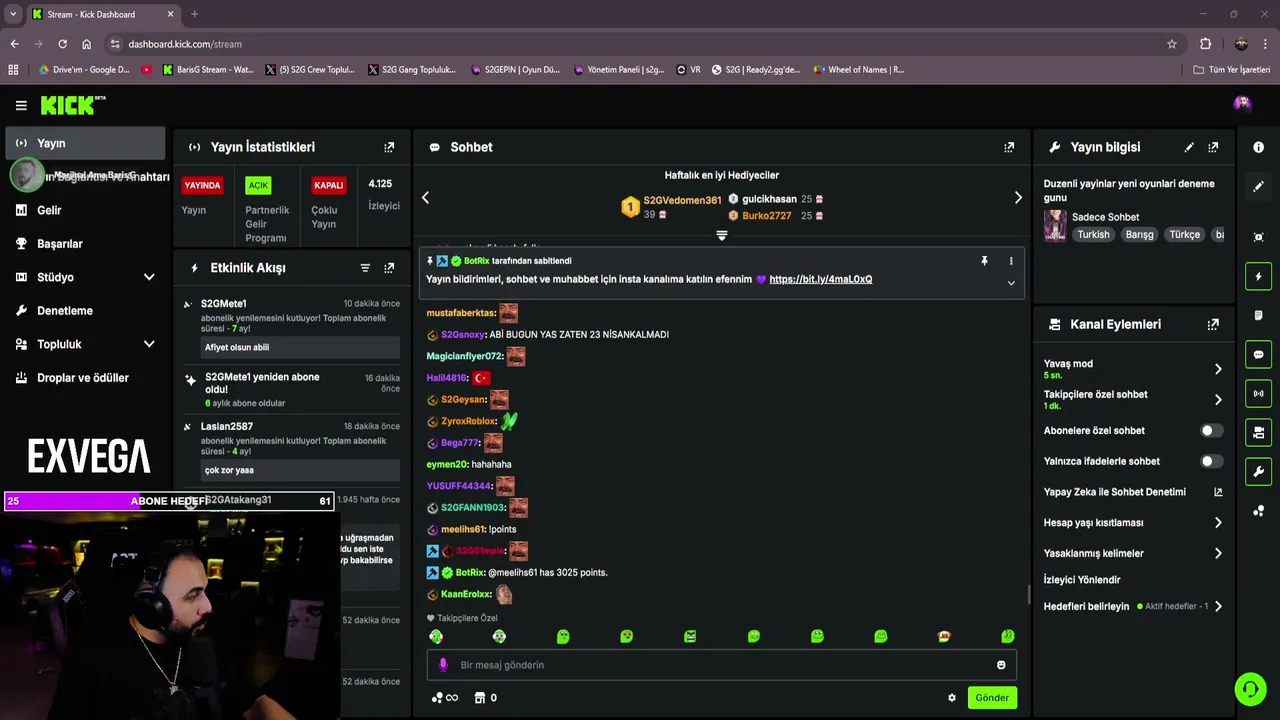Open the bit.ly link in the pinned message
This screenshot has width=1280, height=720.
click(x=820, y=279)
